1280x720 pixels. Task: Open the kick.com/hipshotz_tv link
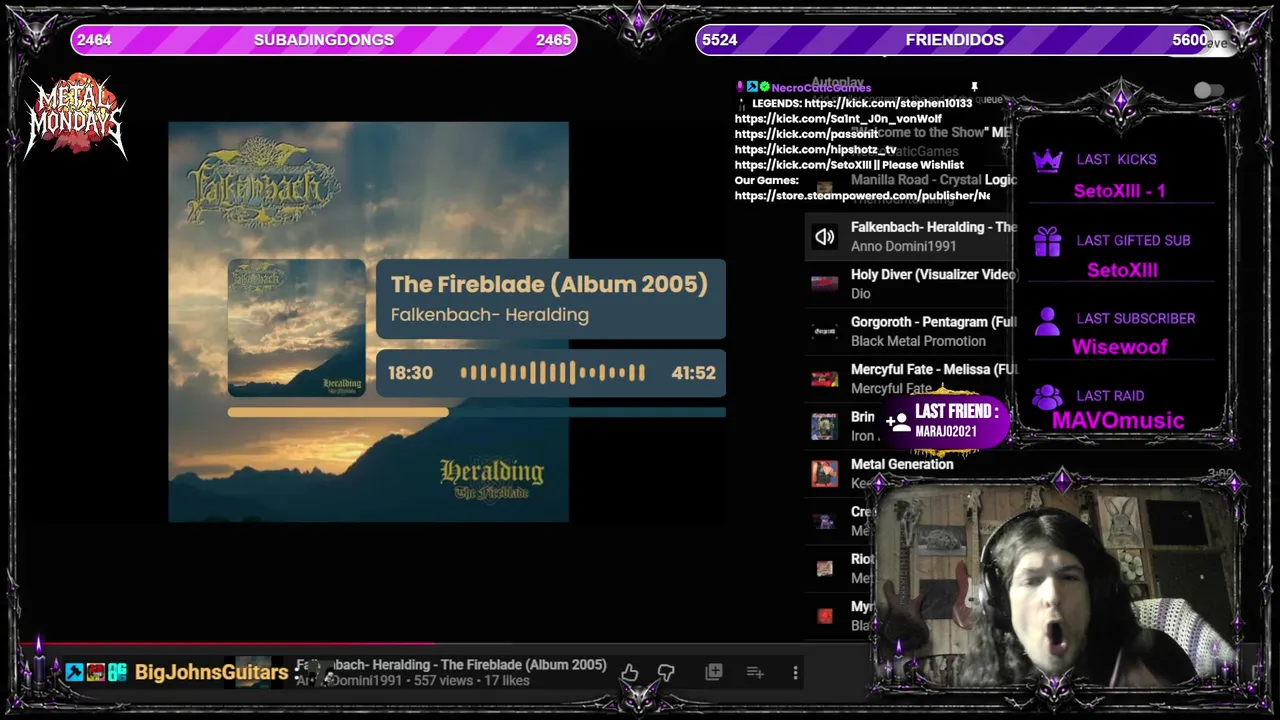815,149
